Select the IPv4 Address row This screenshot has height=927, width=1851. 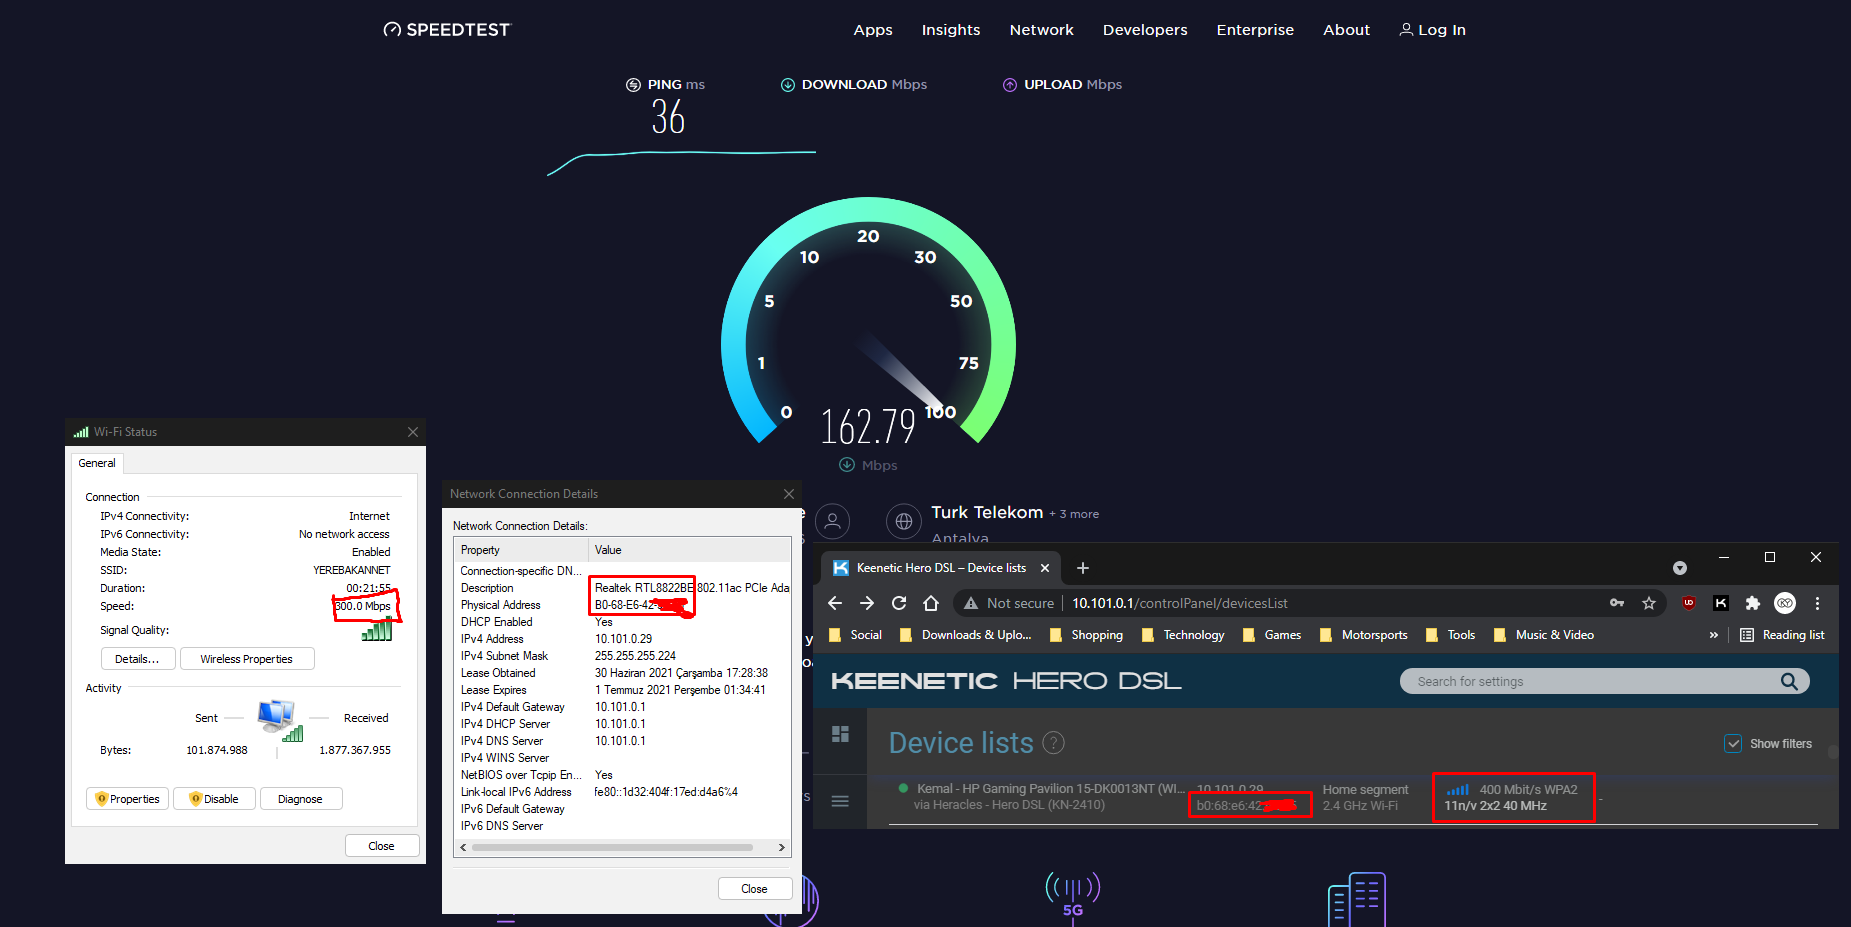(622, 639)
